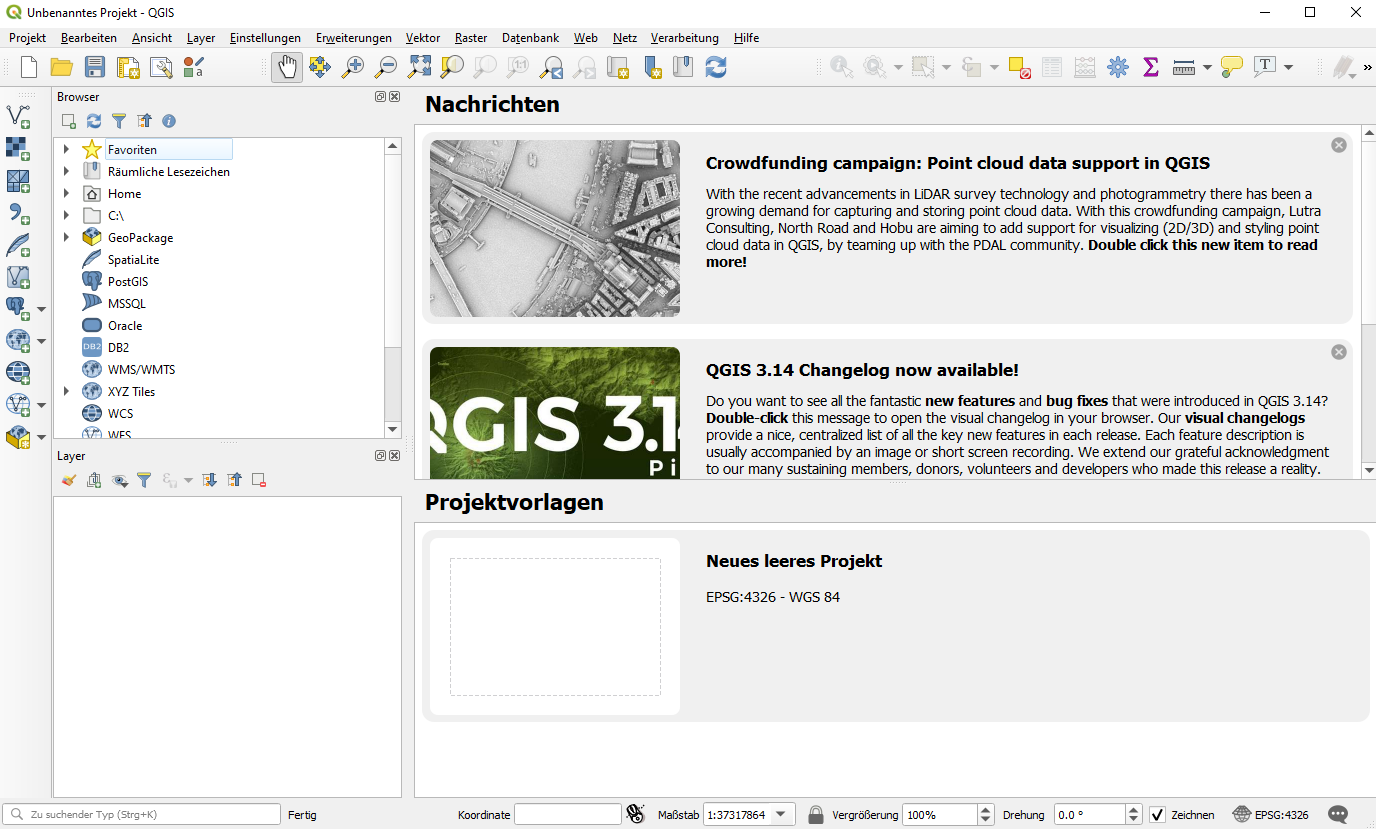1376x829 pixels.
Task: Open the Verarbeitung menu
Action: coord(685,38)
